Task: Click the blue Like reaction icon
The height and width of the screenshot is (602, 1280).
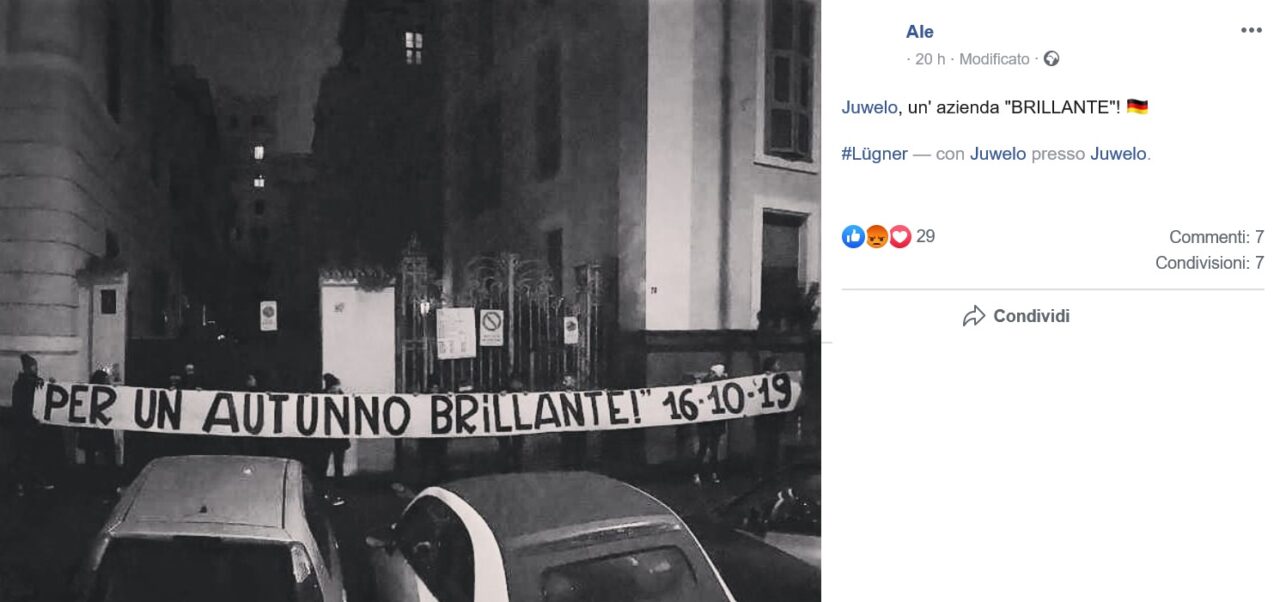Action: (853, 237)
